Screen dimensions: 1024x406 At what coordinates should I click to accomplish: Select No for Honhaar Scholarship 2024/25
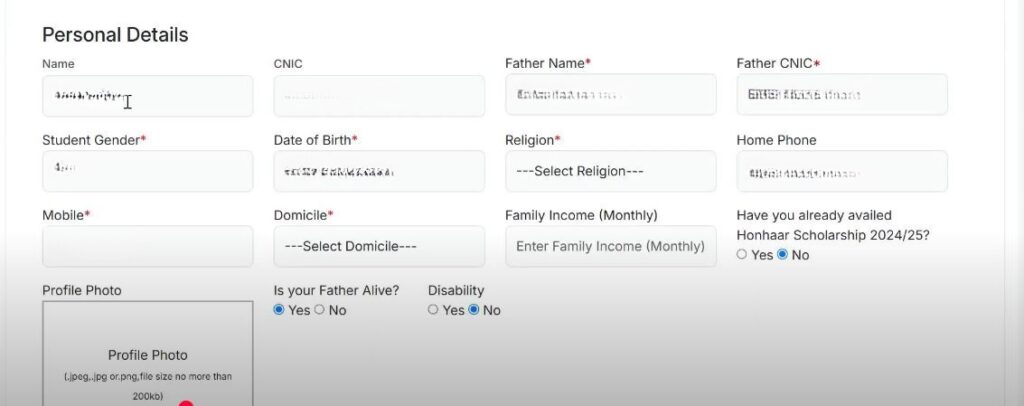tap(783, 255)
